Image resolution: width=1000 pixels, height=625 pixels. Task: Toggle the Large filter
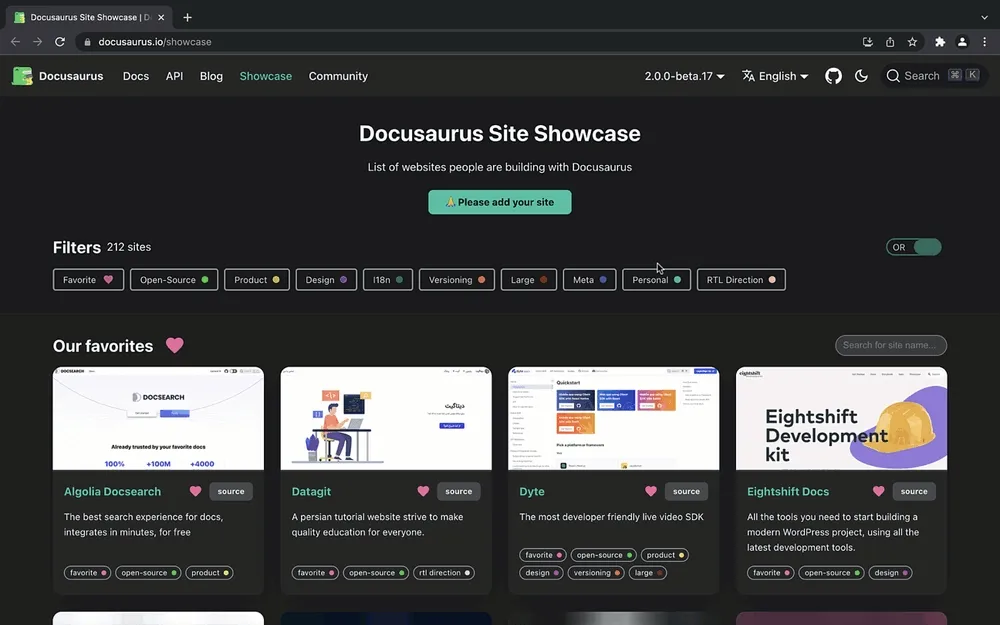[529, 279]
